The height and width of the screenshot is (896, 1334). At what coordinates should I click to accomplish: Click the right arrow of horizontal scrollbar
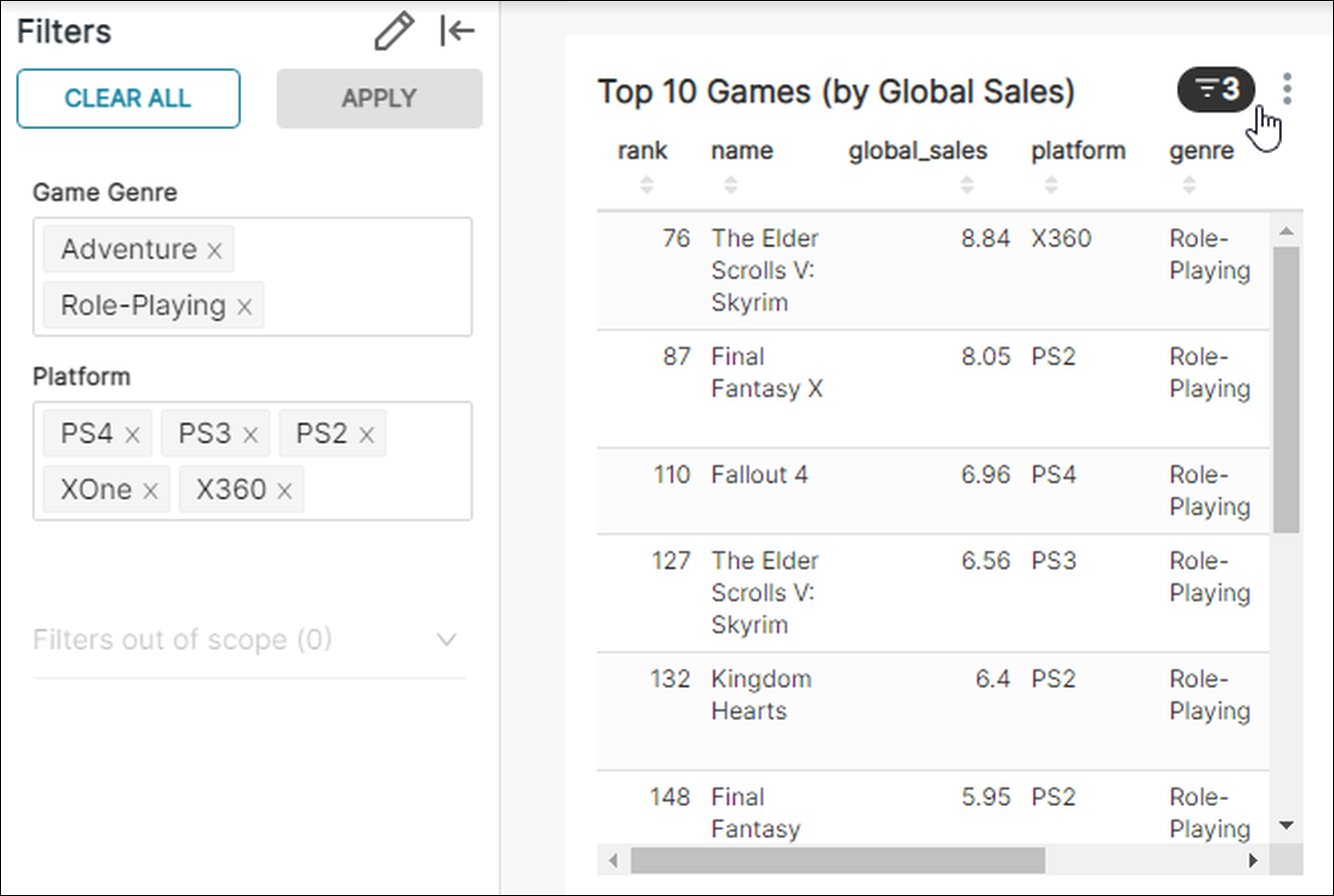[1253, 860]
